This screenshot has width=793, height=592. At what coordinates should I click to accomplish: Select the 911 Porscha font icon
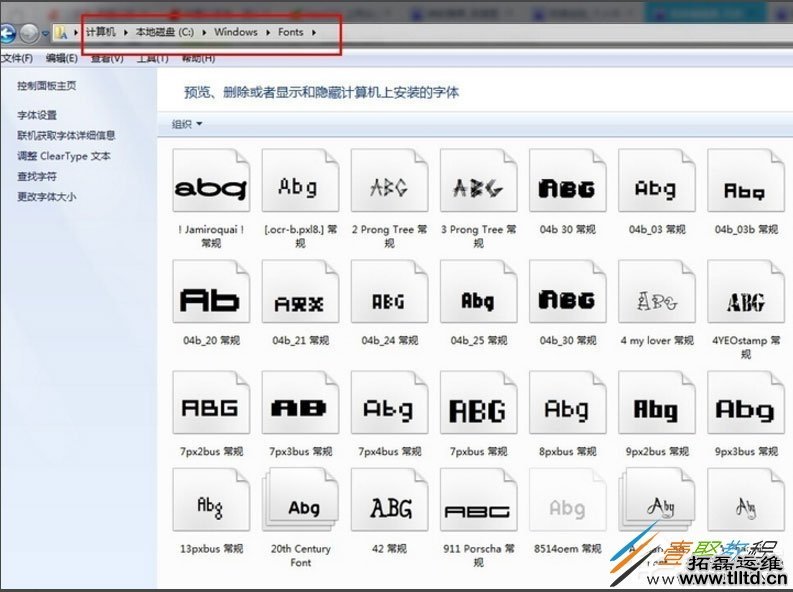pos(478,499)
